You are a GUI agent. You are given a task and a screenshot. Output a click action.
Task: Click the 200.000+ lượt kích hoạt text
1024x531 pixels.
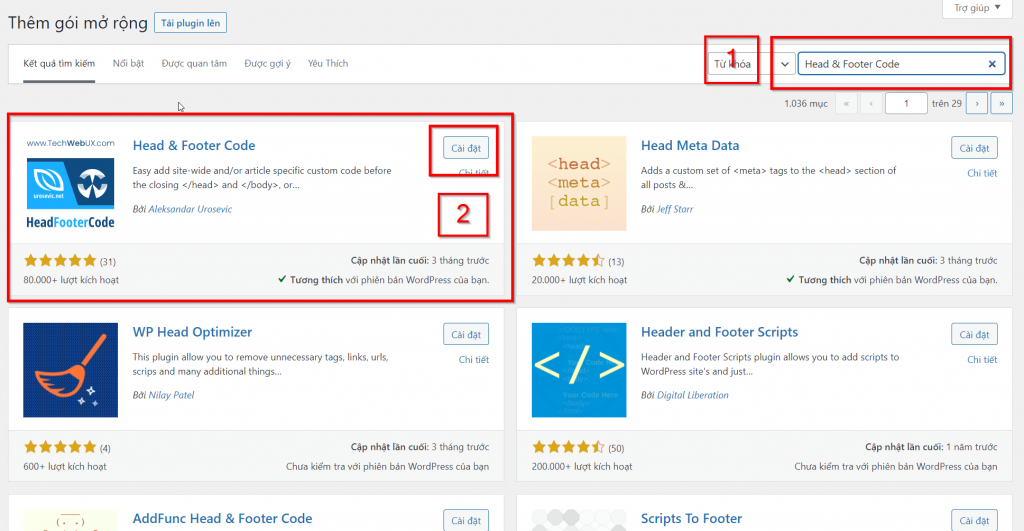pyautogui.click(x=582, y=466)
